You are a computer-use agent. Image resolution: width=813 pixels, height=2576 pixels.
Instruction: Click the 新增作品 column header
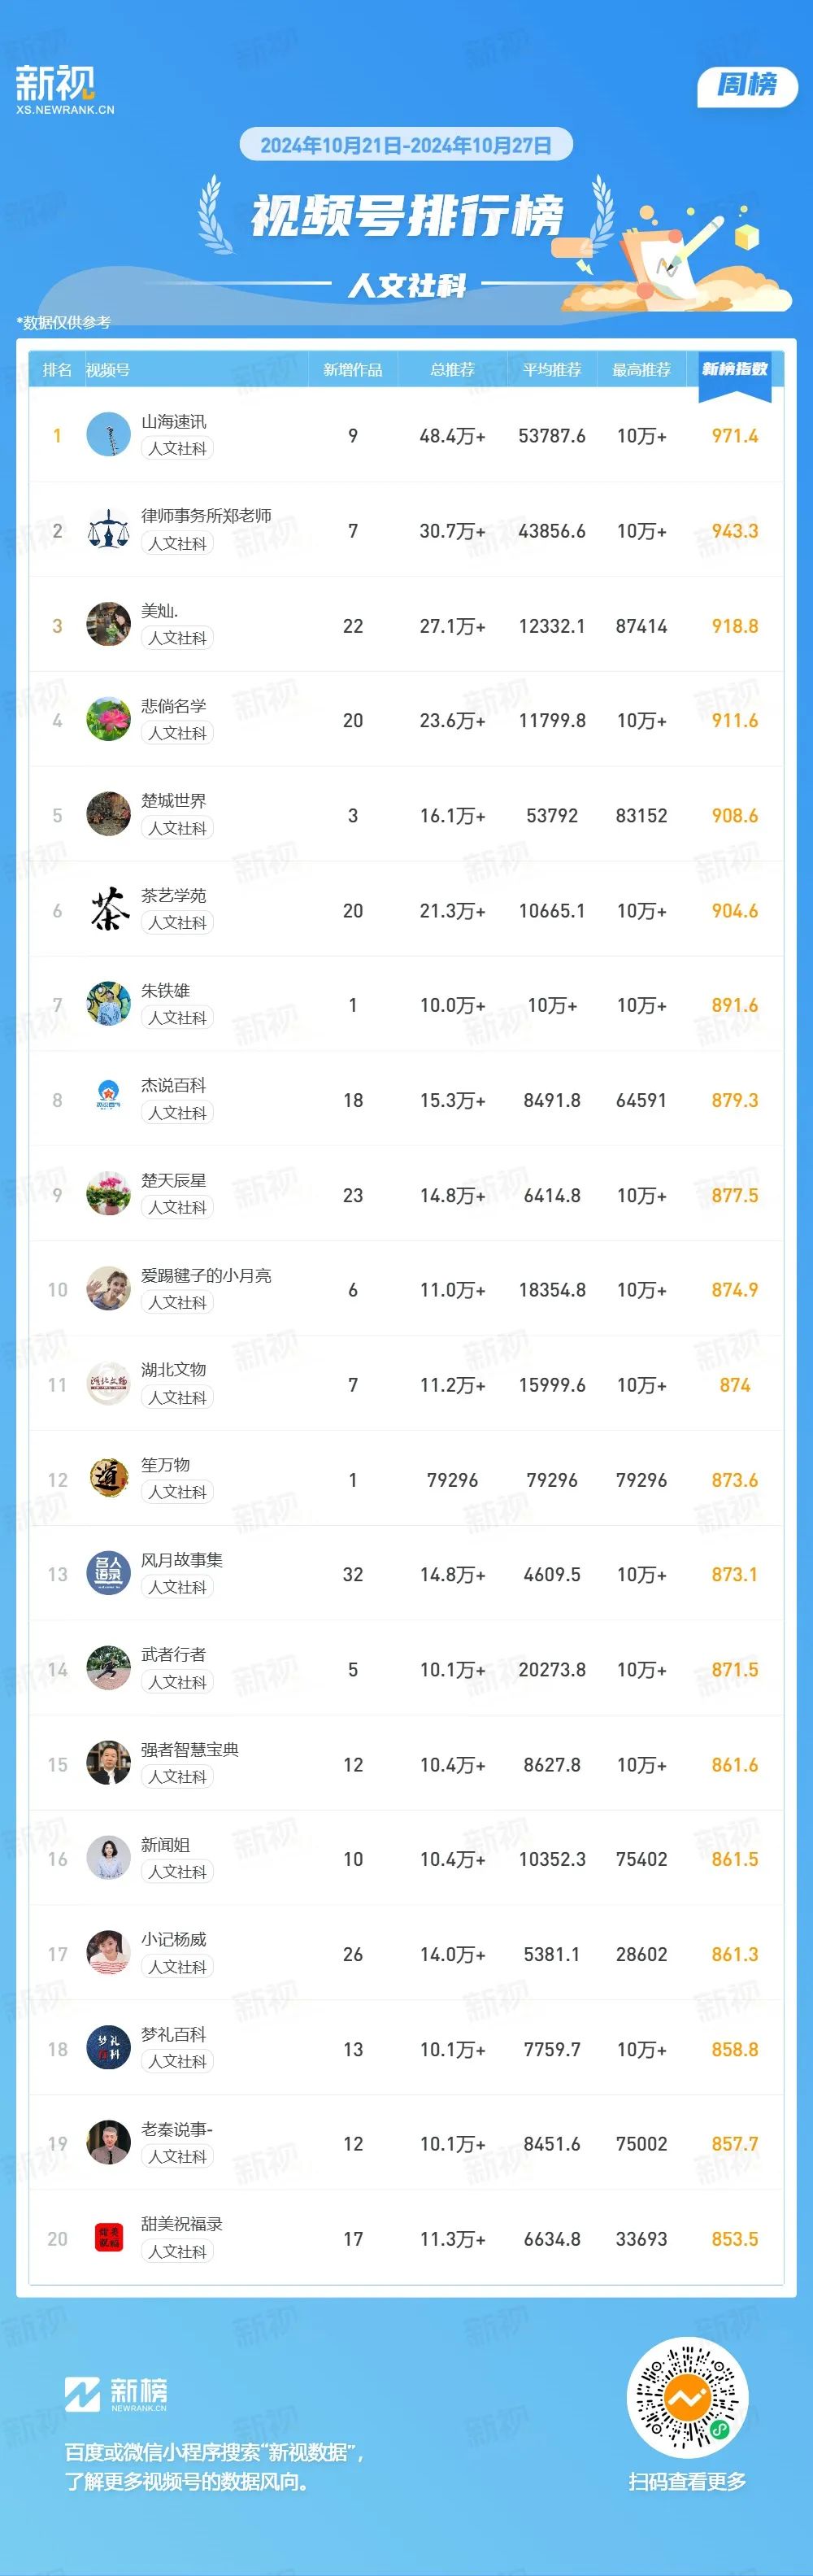coord(353,370)
